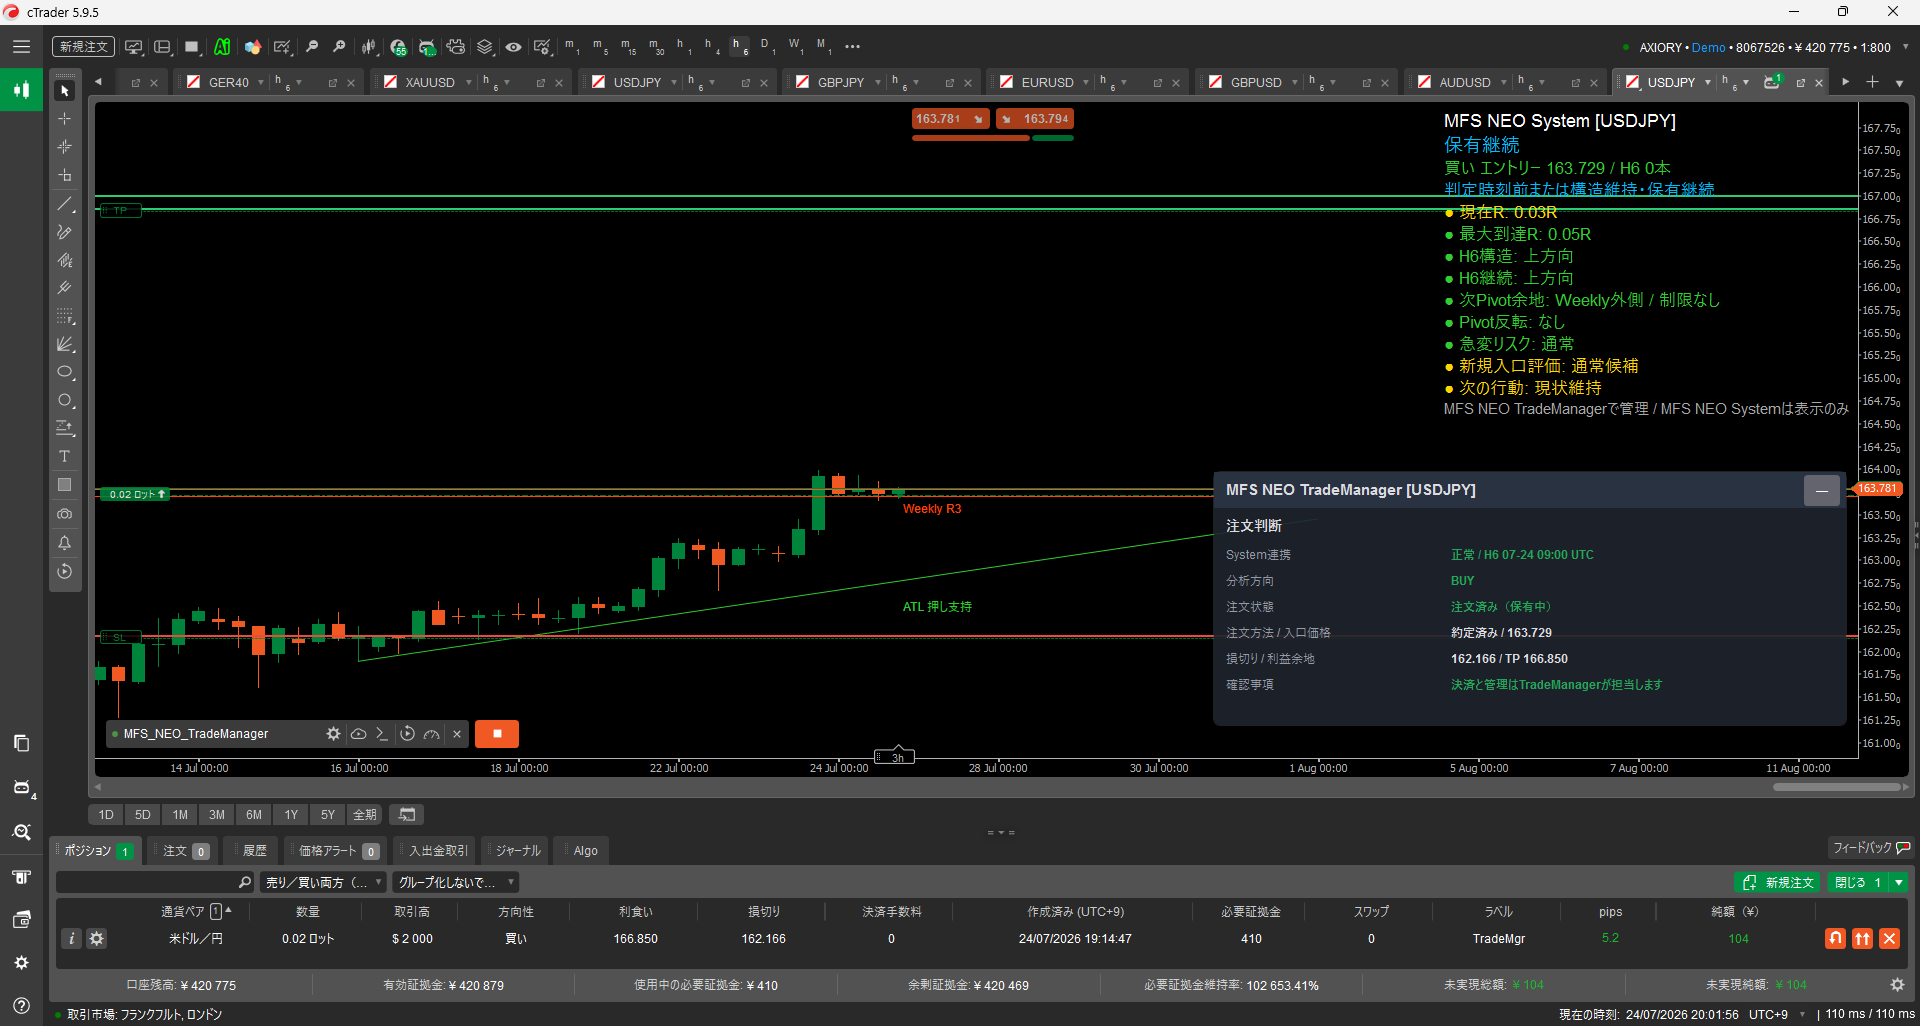Expand the GBPJPY symbol dropdown arrow
The image size is (1920, 1026).
(878, 83)
